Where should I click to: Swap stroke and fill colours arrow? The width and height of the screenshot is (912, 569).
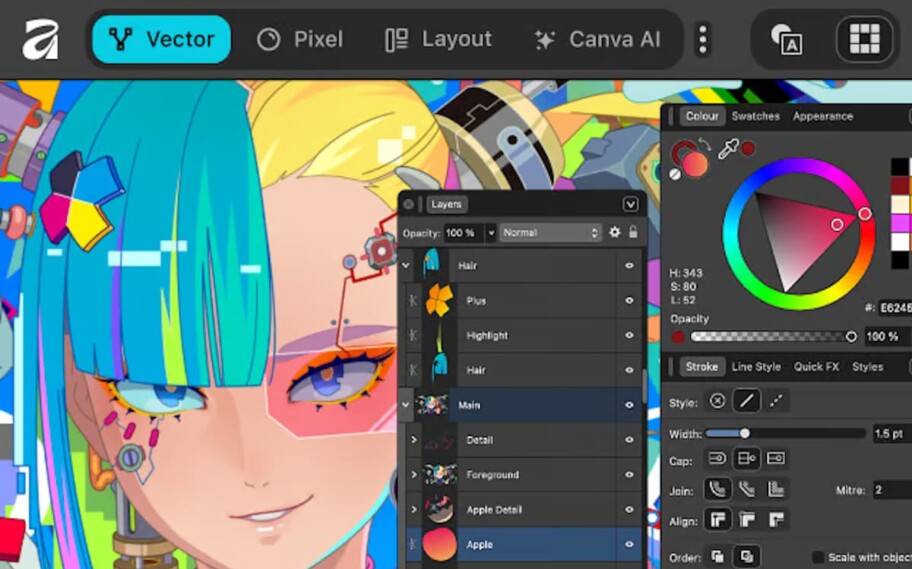coord(704,143)
